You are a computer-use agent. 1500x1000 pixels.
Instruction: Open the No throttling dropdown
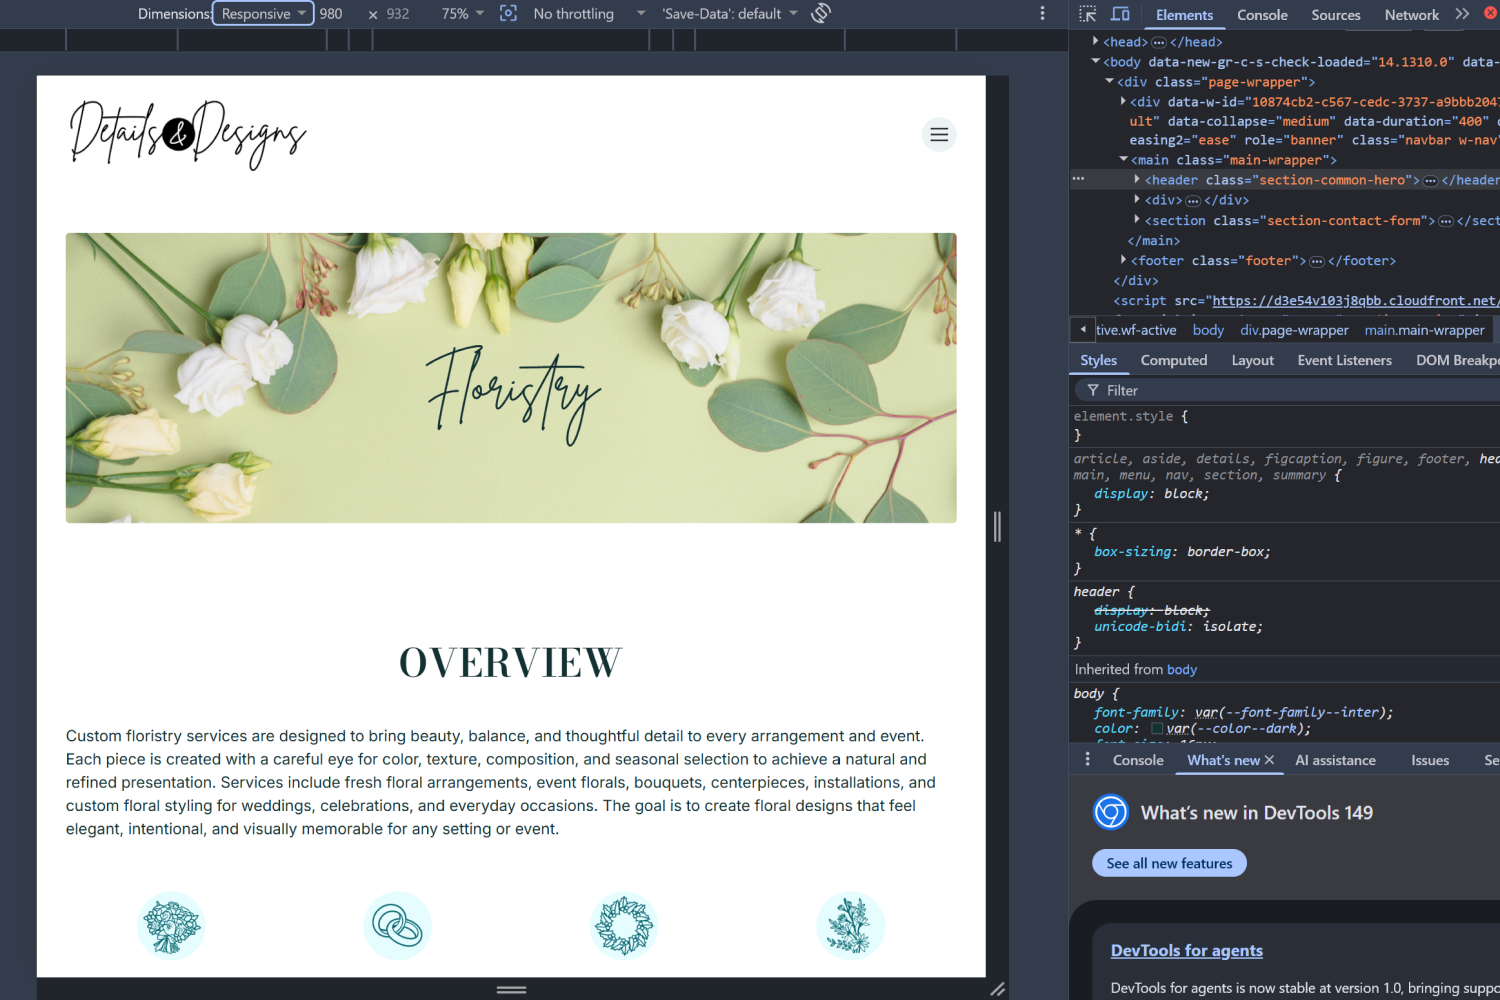589,14
